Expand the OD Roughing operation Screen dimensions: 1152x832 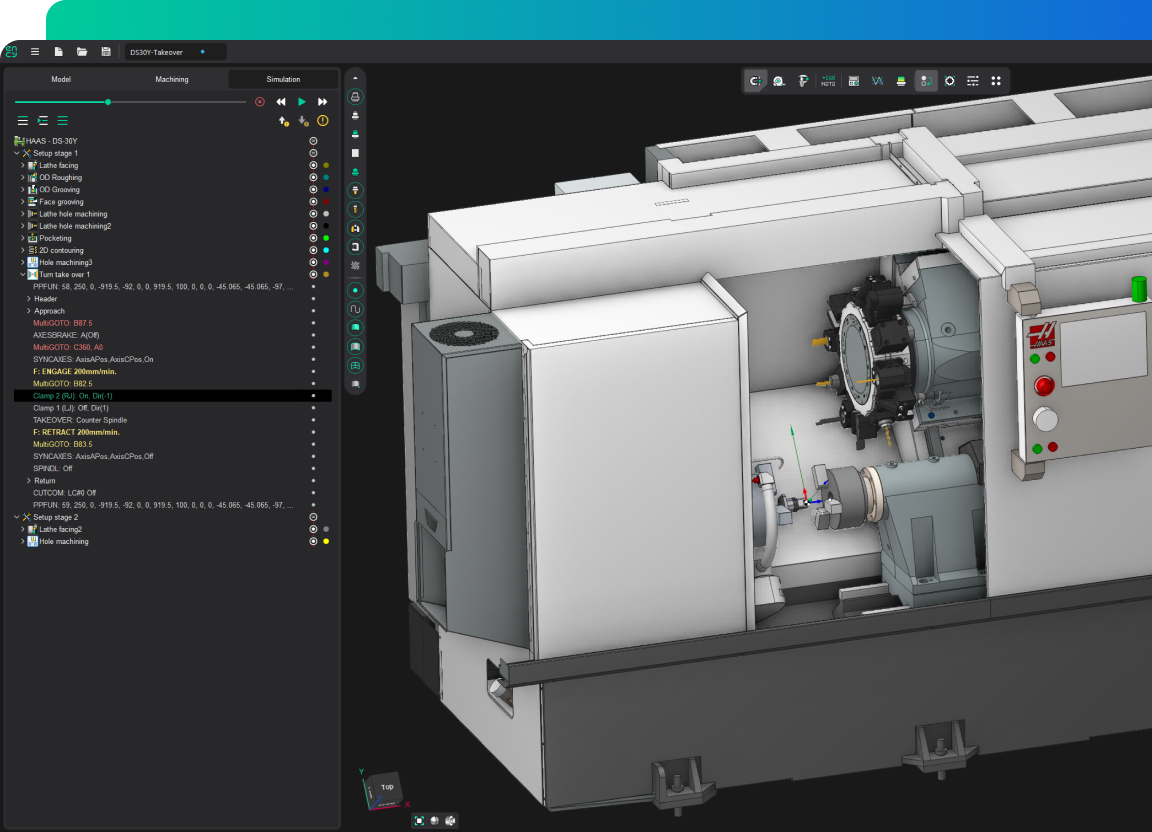coord(23,177)
